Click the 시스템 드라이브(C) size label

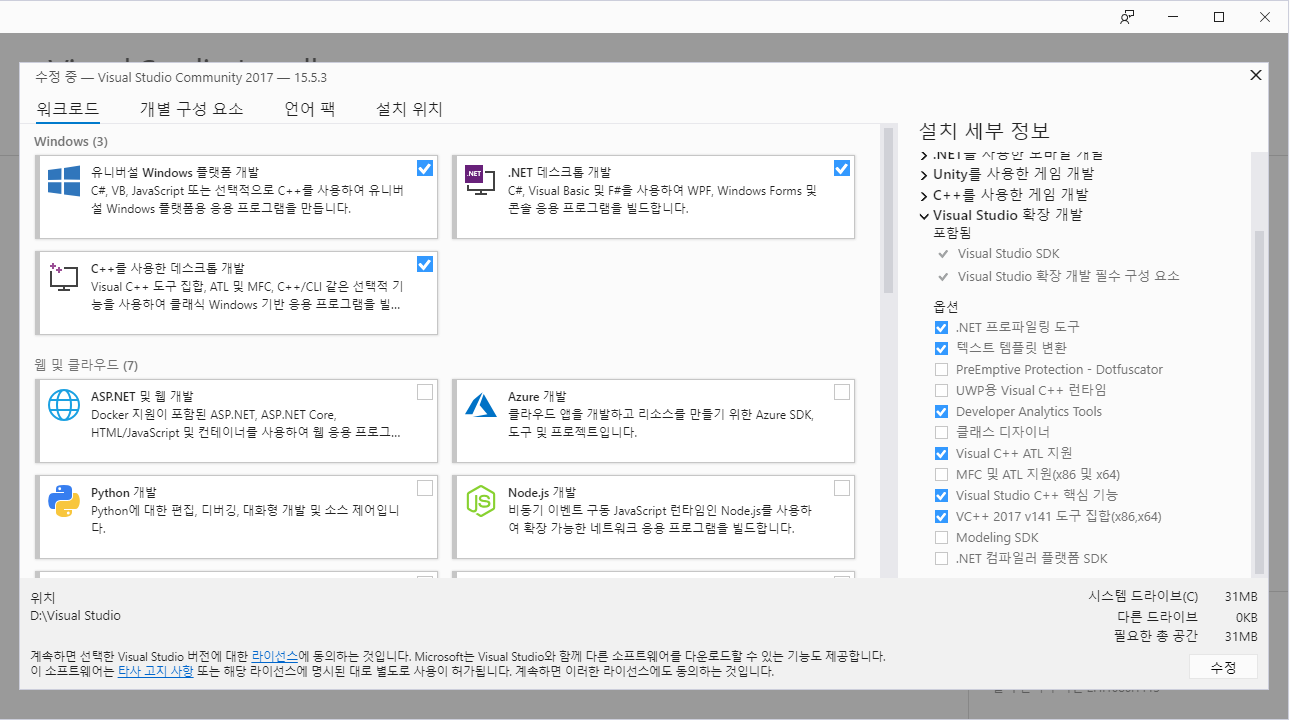coord(1143,595)
